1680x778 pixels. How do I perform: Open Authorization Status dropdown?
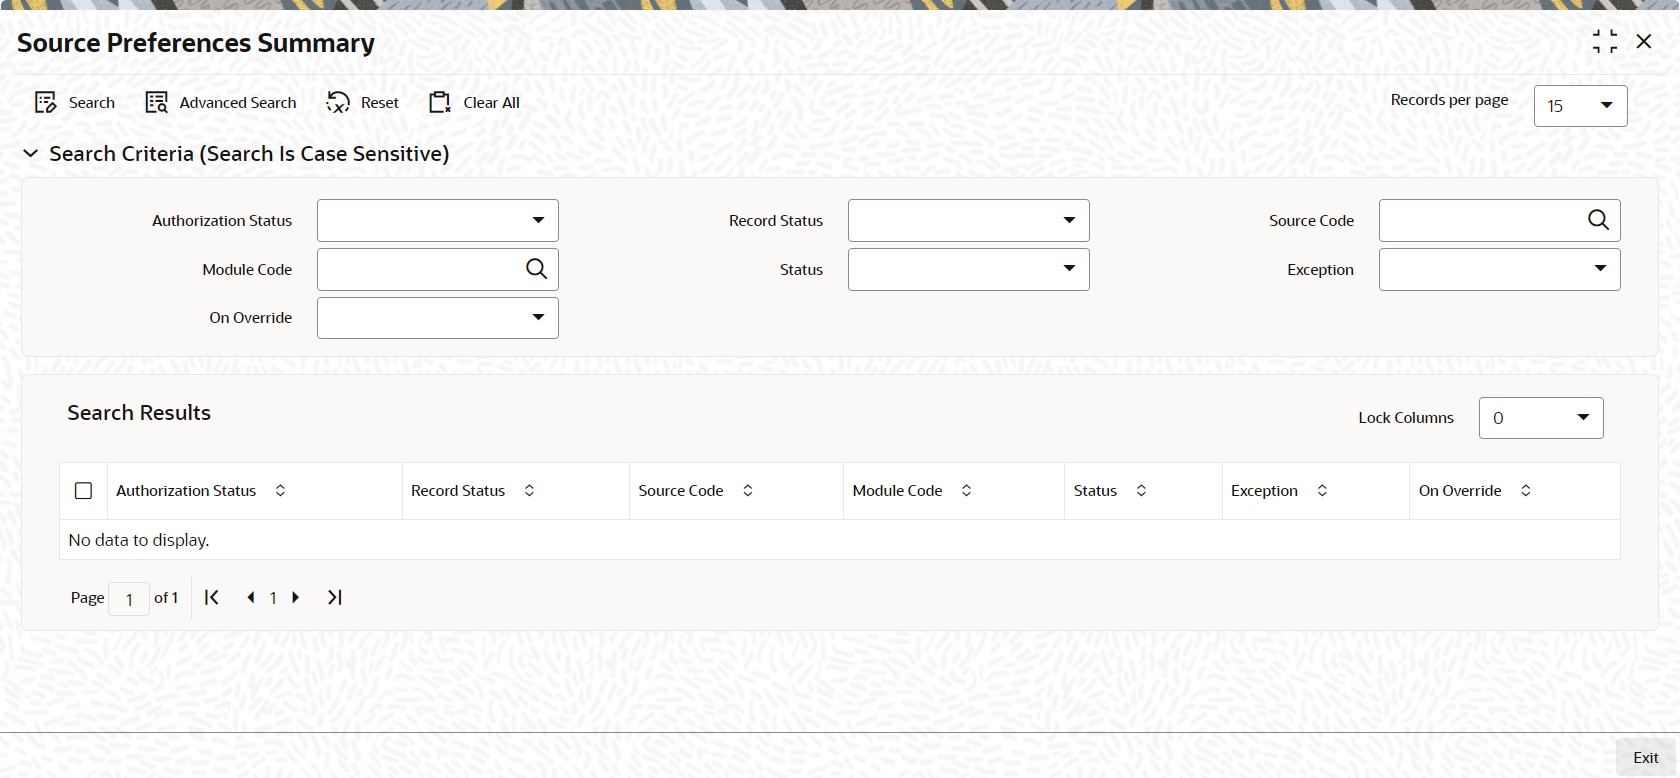(438, 220)
